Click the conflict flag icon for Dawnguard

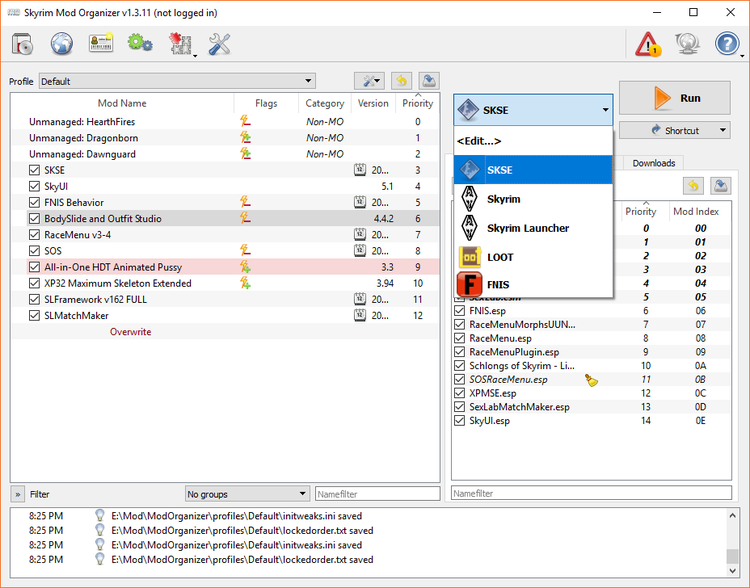pos(245,154)
